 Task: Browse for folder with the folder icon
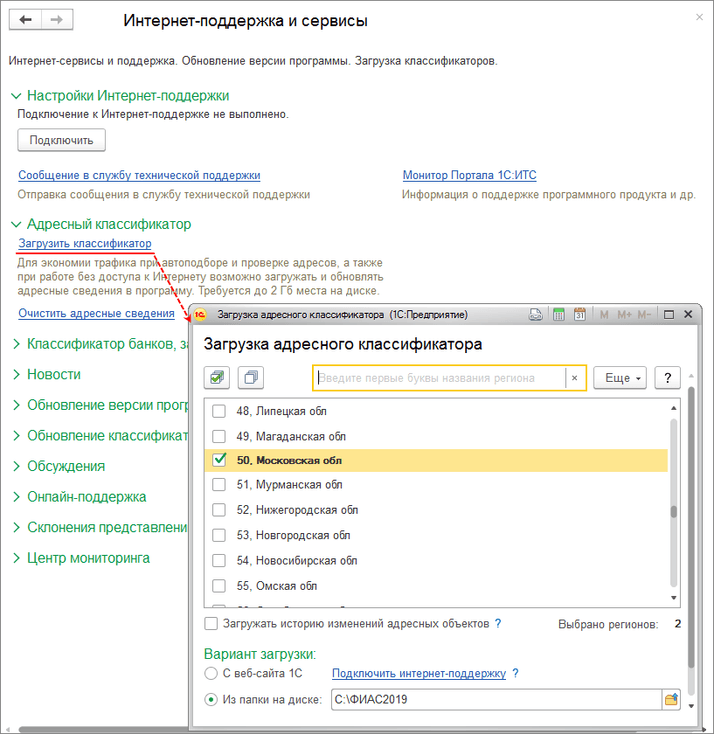coord(671,699)
